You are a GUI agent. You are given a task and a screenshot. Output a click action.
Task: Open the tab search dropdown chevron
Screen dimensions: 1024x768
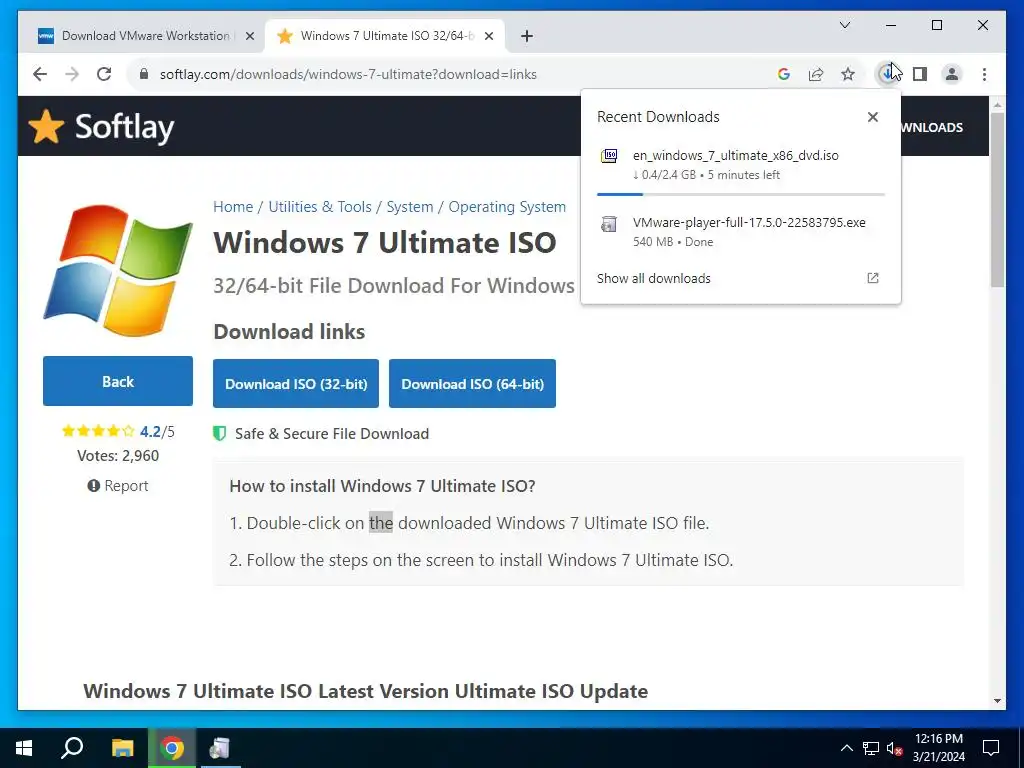pyautogui.click(x=844, y=25)
